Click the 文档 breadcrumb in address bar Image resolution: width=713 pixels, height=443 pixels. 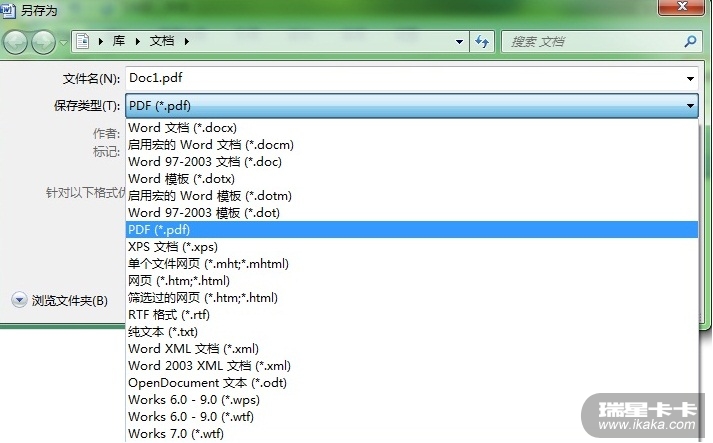pyautogui.click(x=162, y=41)
